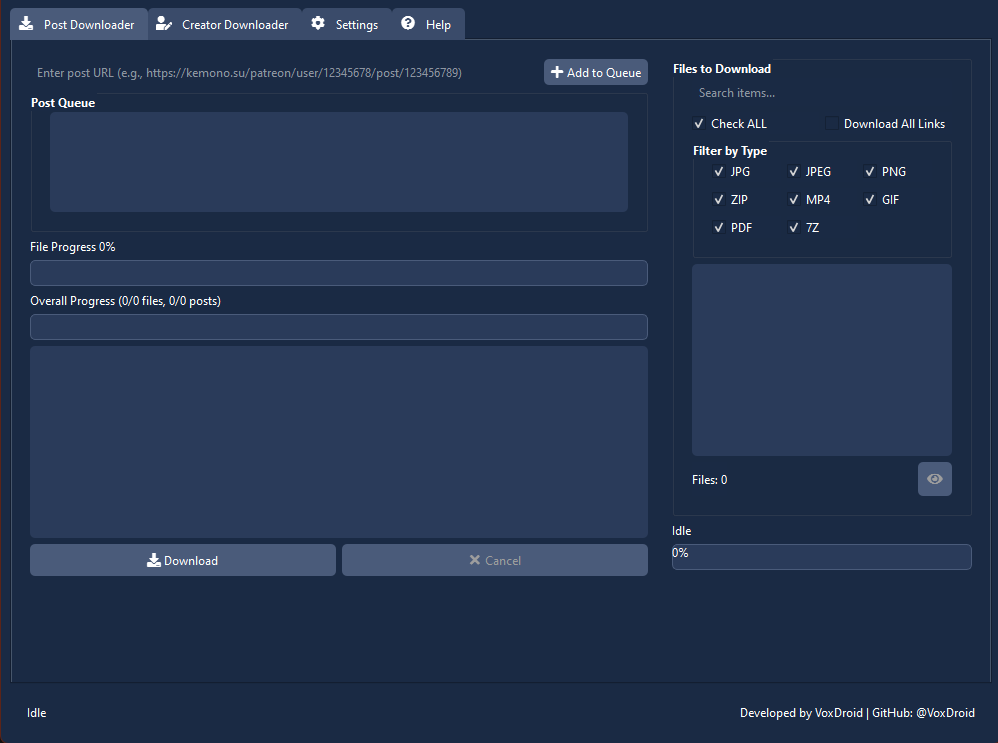The width and height of the screenshot is (998, 743).
Task: Click the Creator Downloader person icon
Action: click(x=165, y=23)
